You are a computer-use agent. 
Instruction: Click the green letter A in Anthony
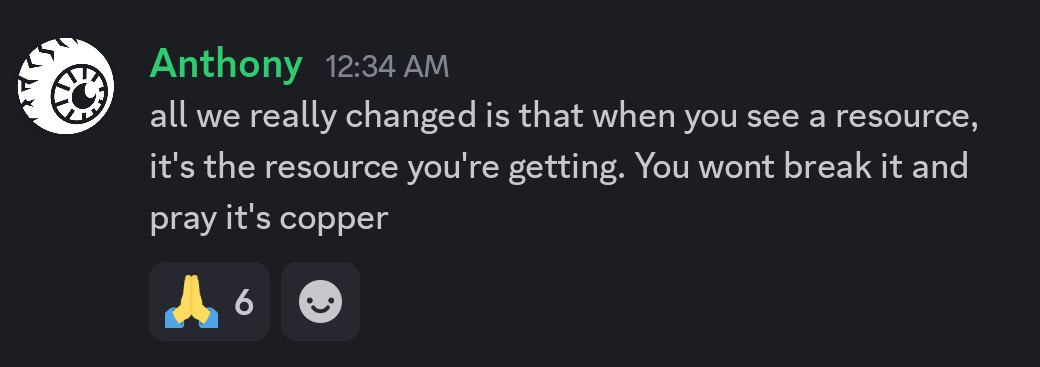pos(164,64)
